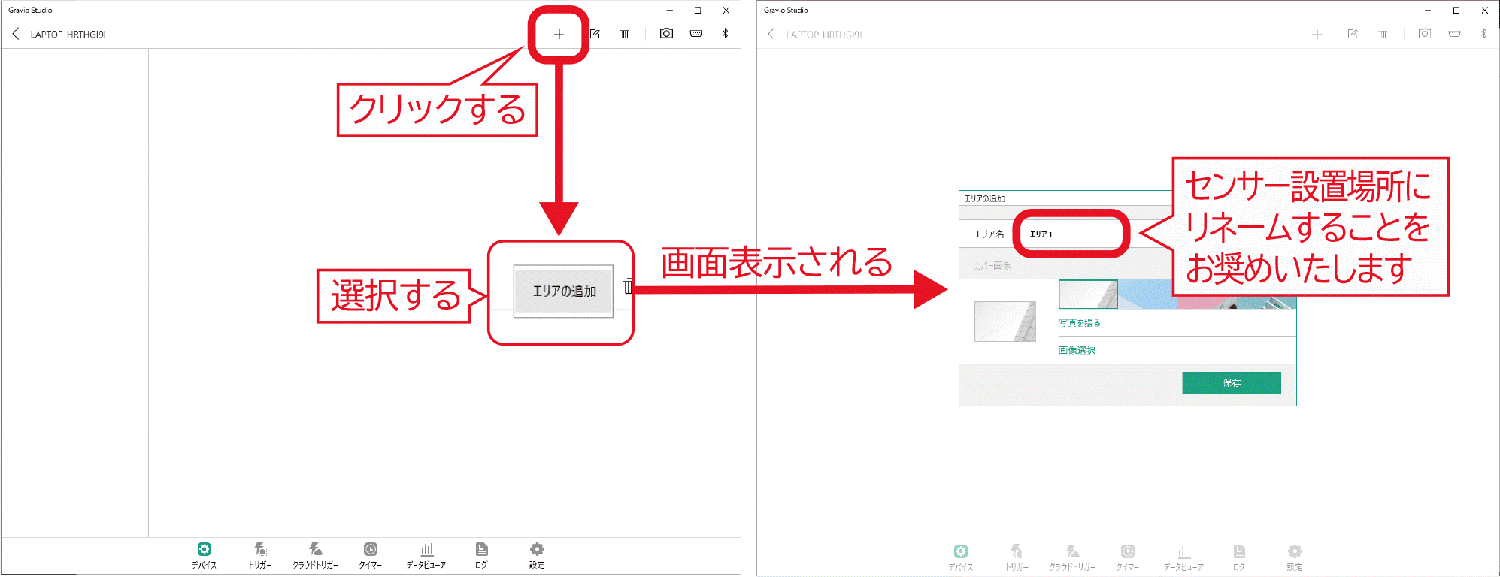Click the green 保存 button
The height and width of the screenshot is (577, 1500).
[x=1231, y=383]
